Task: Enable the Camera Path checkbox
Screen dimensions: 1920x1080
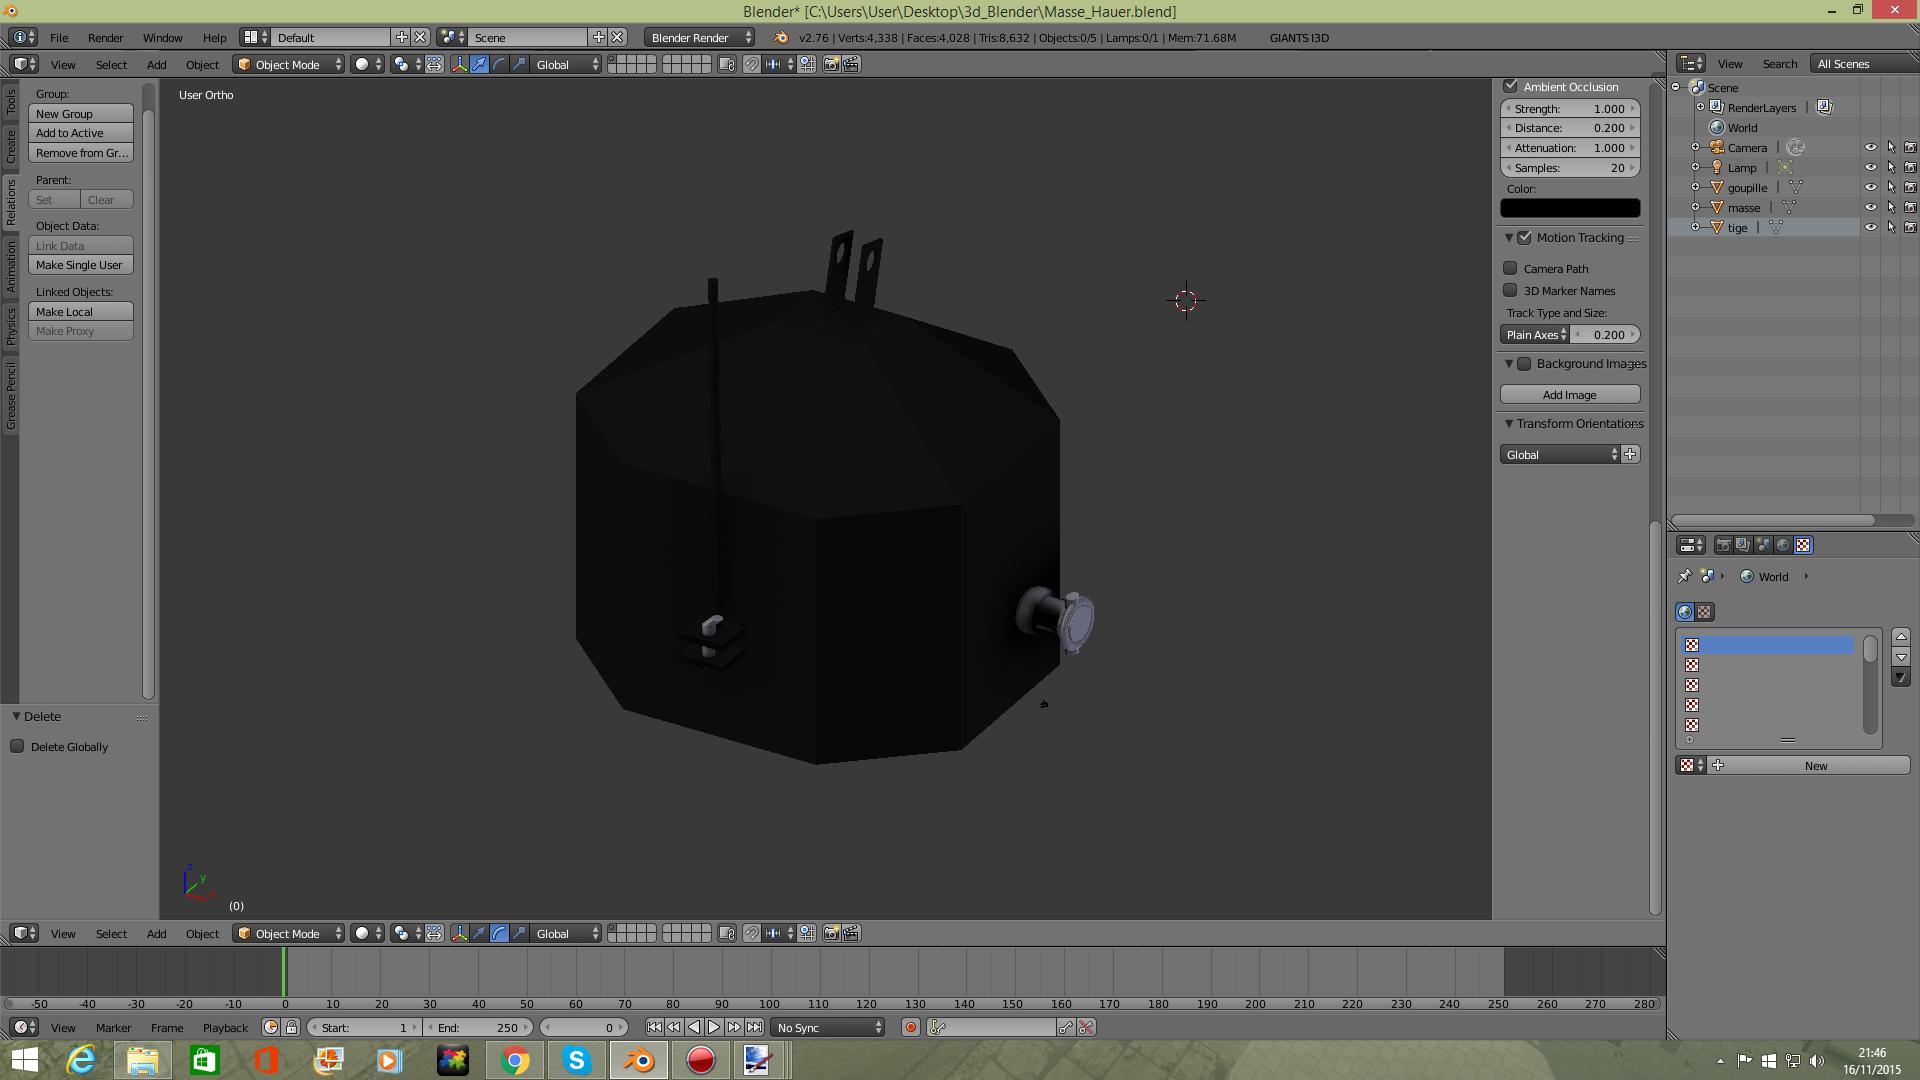Action: 1511,268
